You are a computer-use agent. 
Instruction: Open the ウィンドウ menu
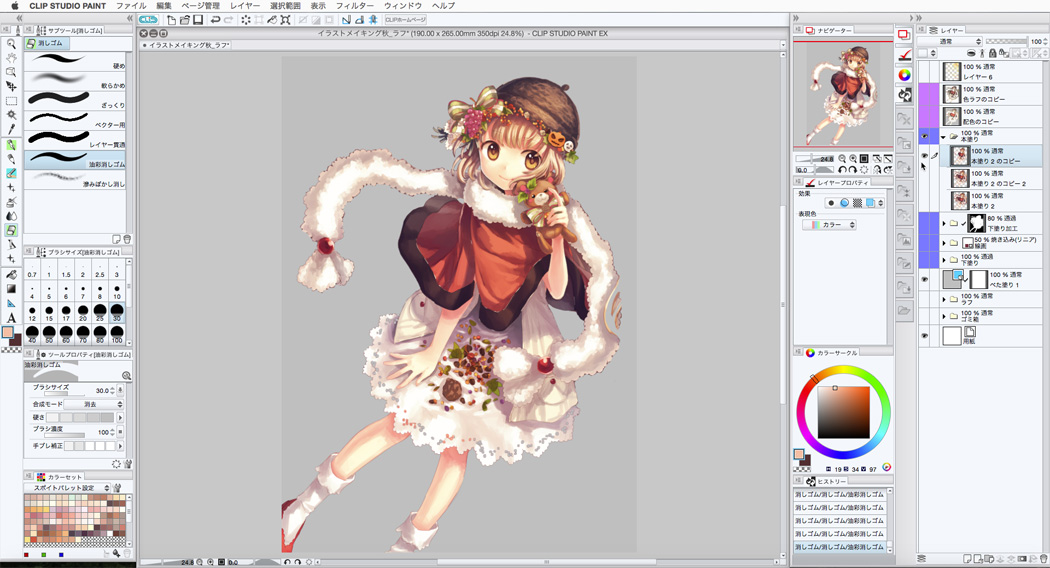point(402,5)
